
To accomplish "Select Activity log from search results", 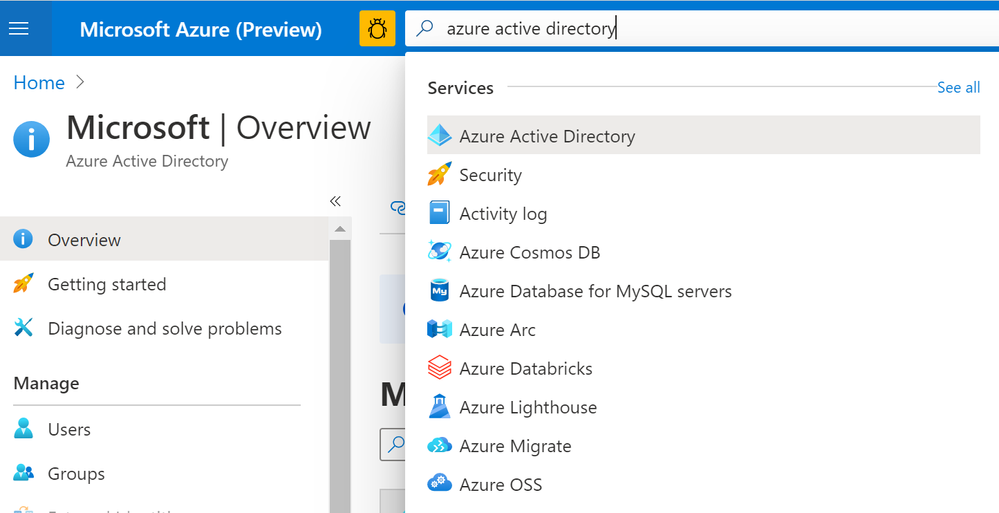I will pos(503,214).
